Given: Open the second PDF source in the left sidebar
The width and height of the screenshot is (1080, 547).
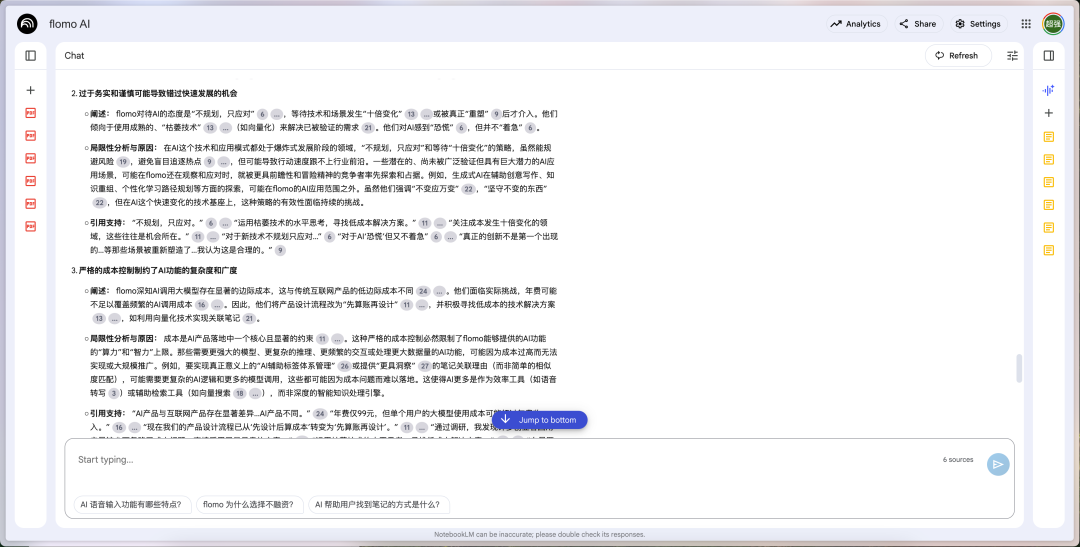Looking at the screenshot, I should [30, 136].
